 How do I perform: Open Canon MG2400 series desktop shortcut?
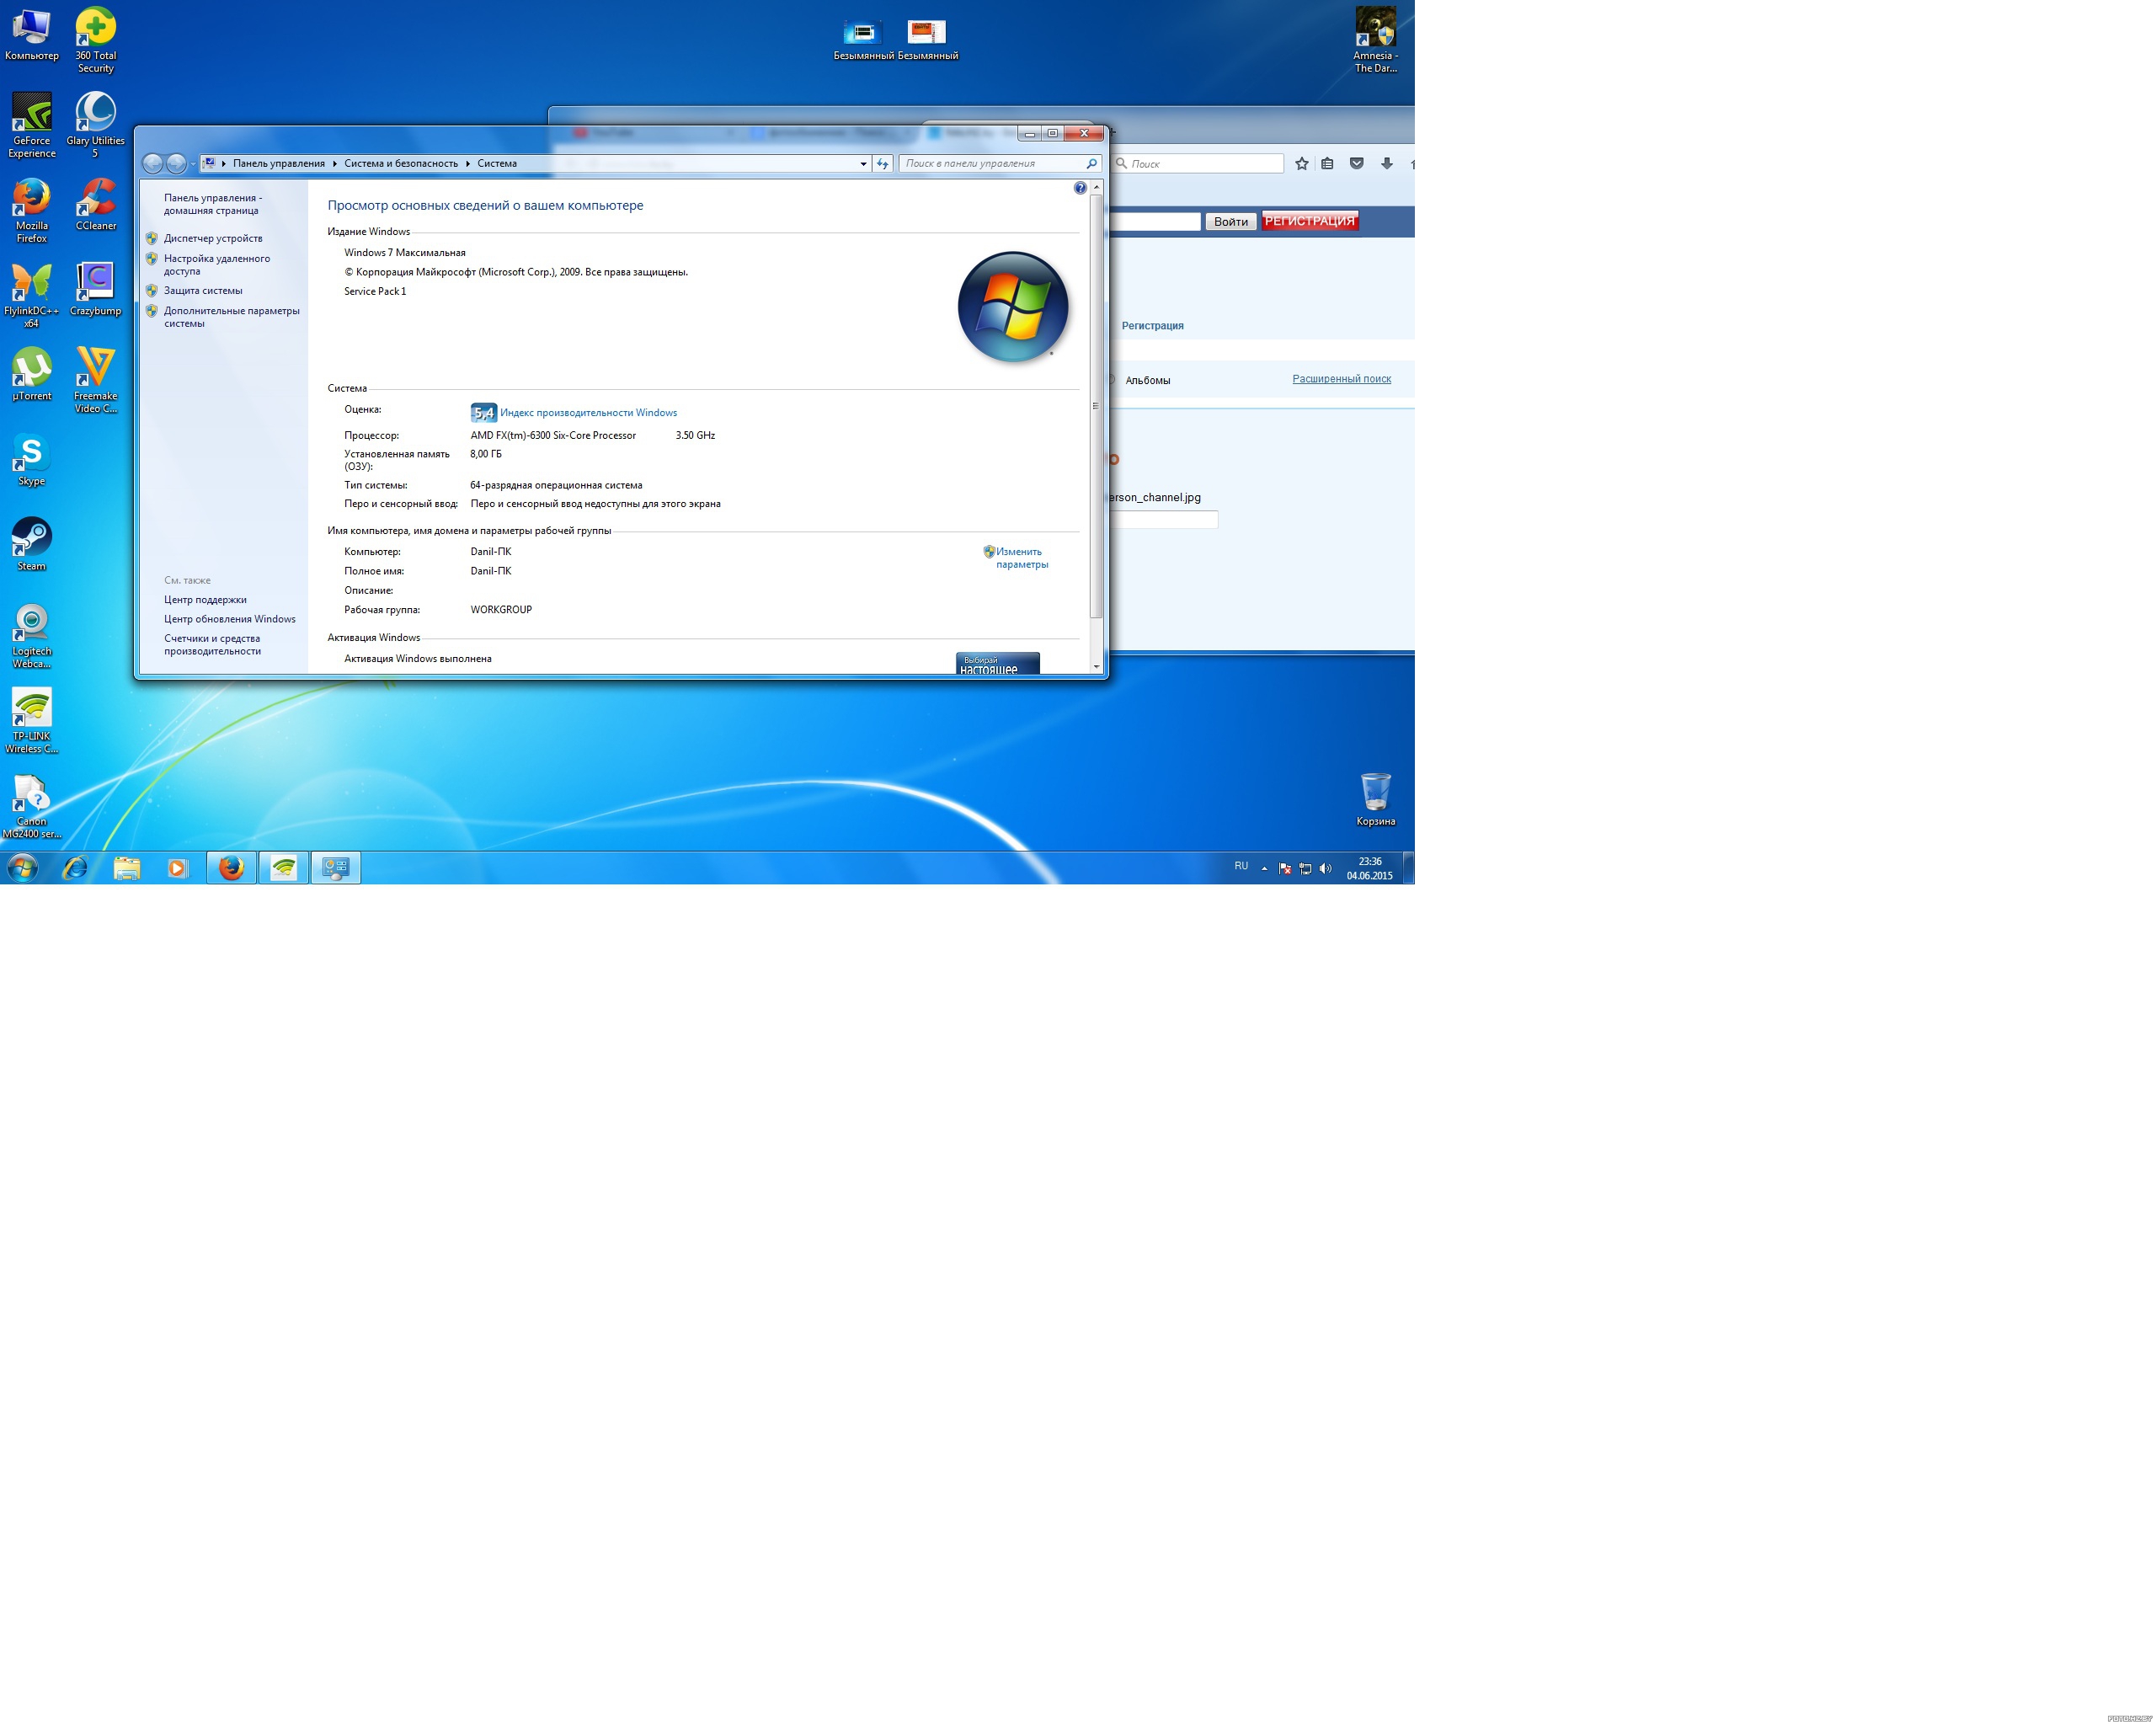pyautogui.click(x=31, y=806)
